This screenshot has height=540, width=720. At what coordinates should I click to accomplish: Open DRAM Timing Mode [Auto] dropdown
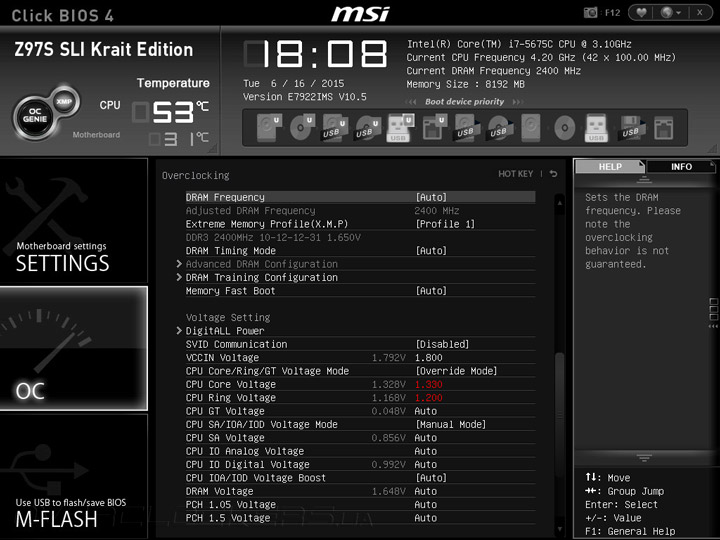point(431,251)
